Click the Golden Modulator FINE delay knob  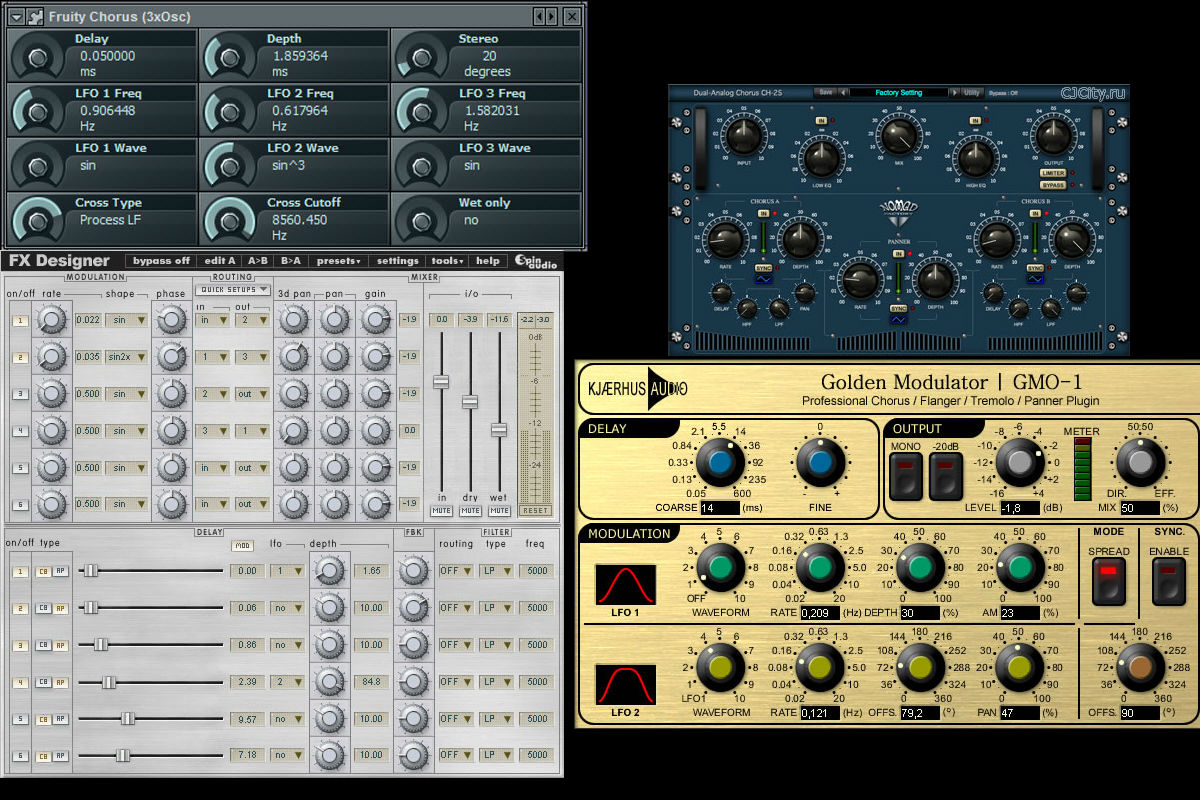coord(820,462)
